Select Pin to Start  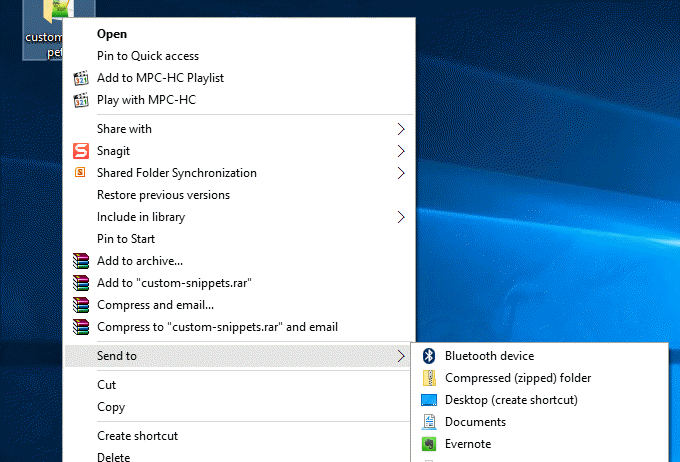click(239, 239)
